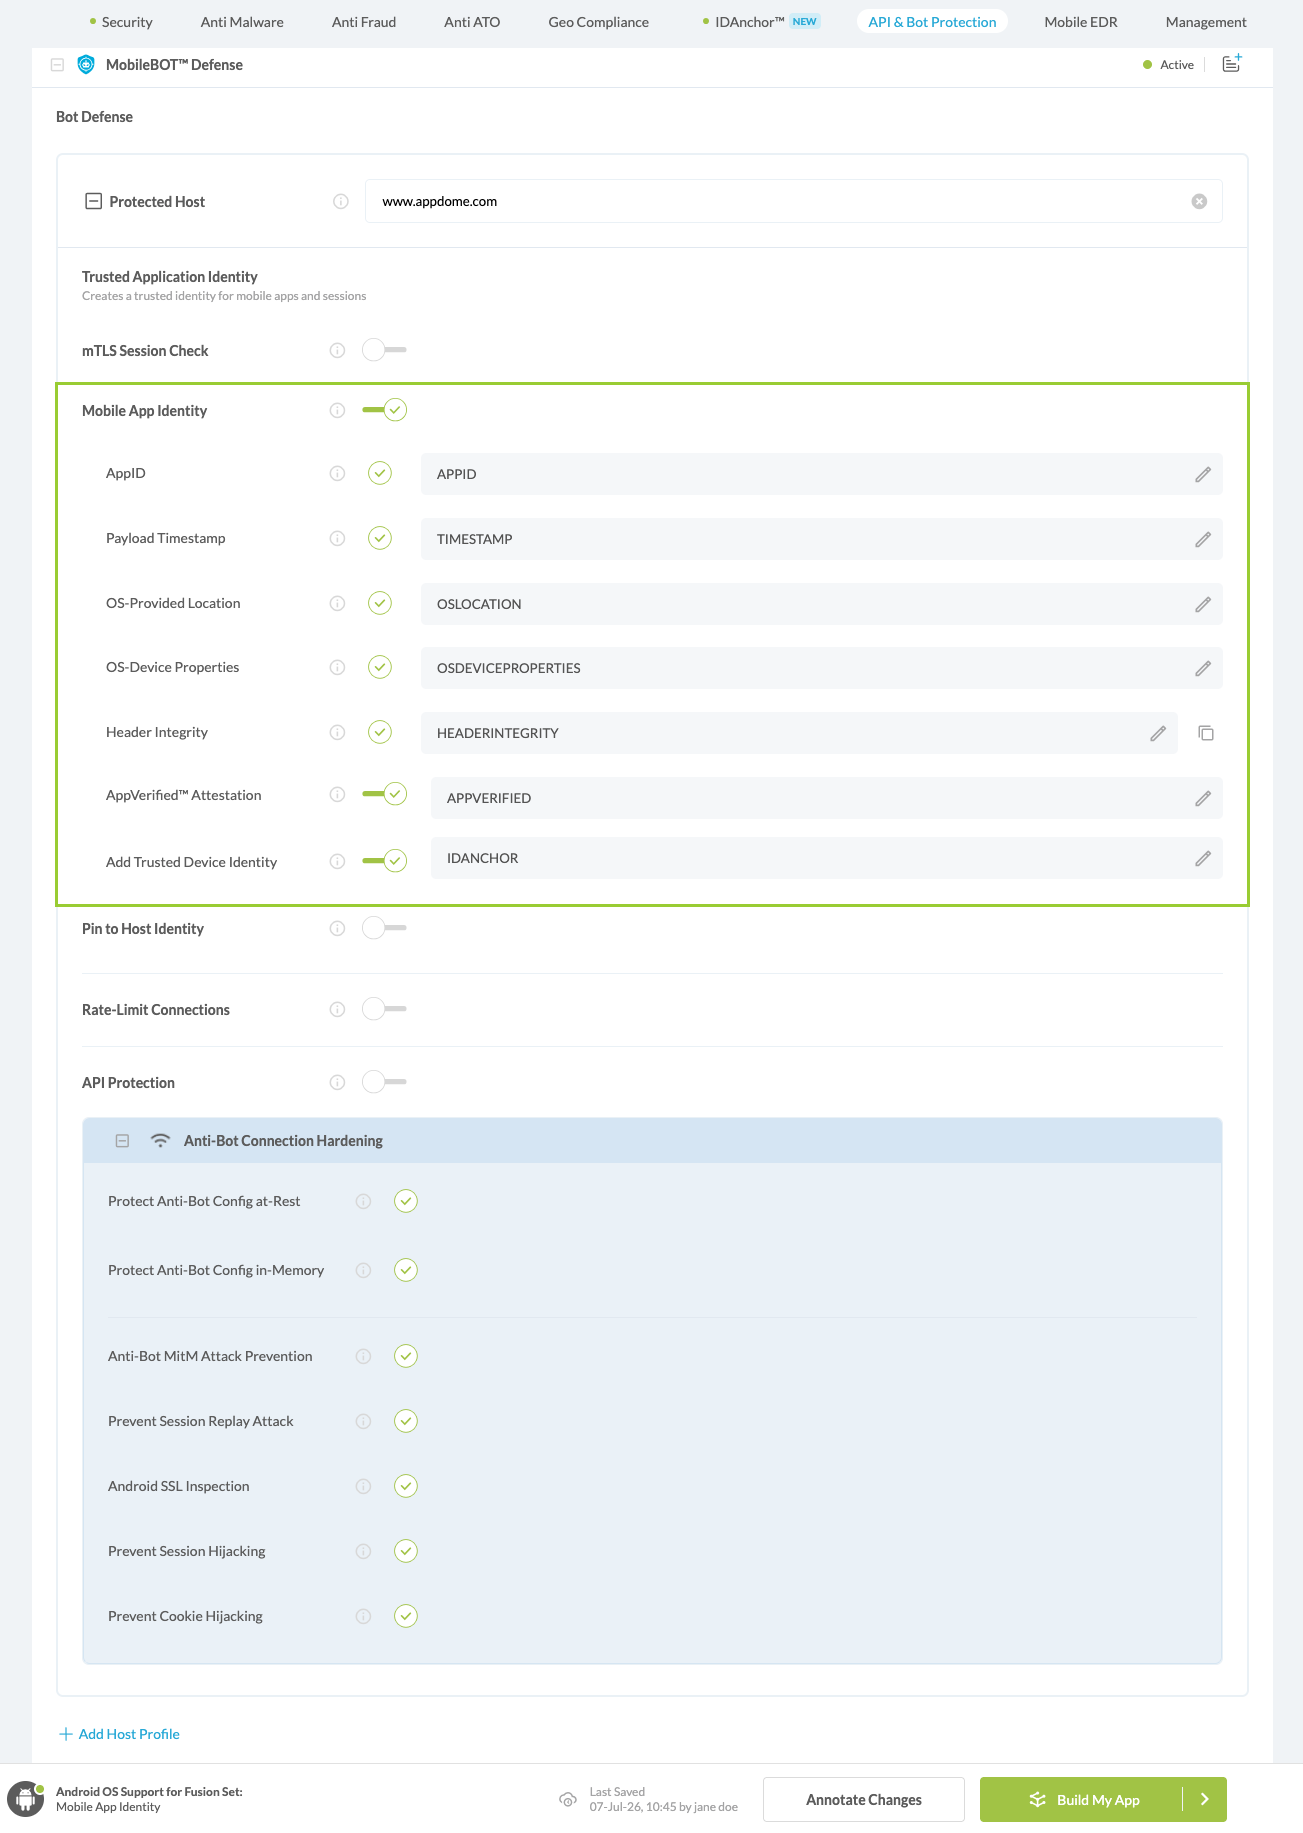Image resolution: width=1303 pixels, height=1833 pixels.
Task: Show info icon for Payload Timestamp
Action: (337, 539)
